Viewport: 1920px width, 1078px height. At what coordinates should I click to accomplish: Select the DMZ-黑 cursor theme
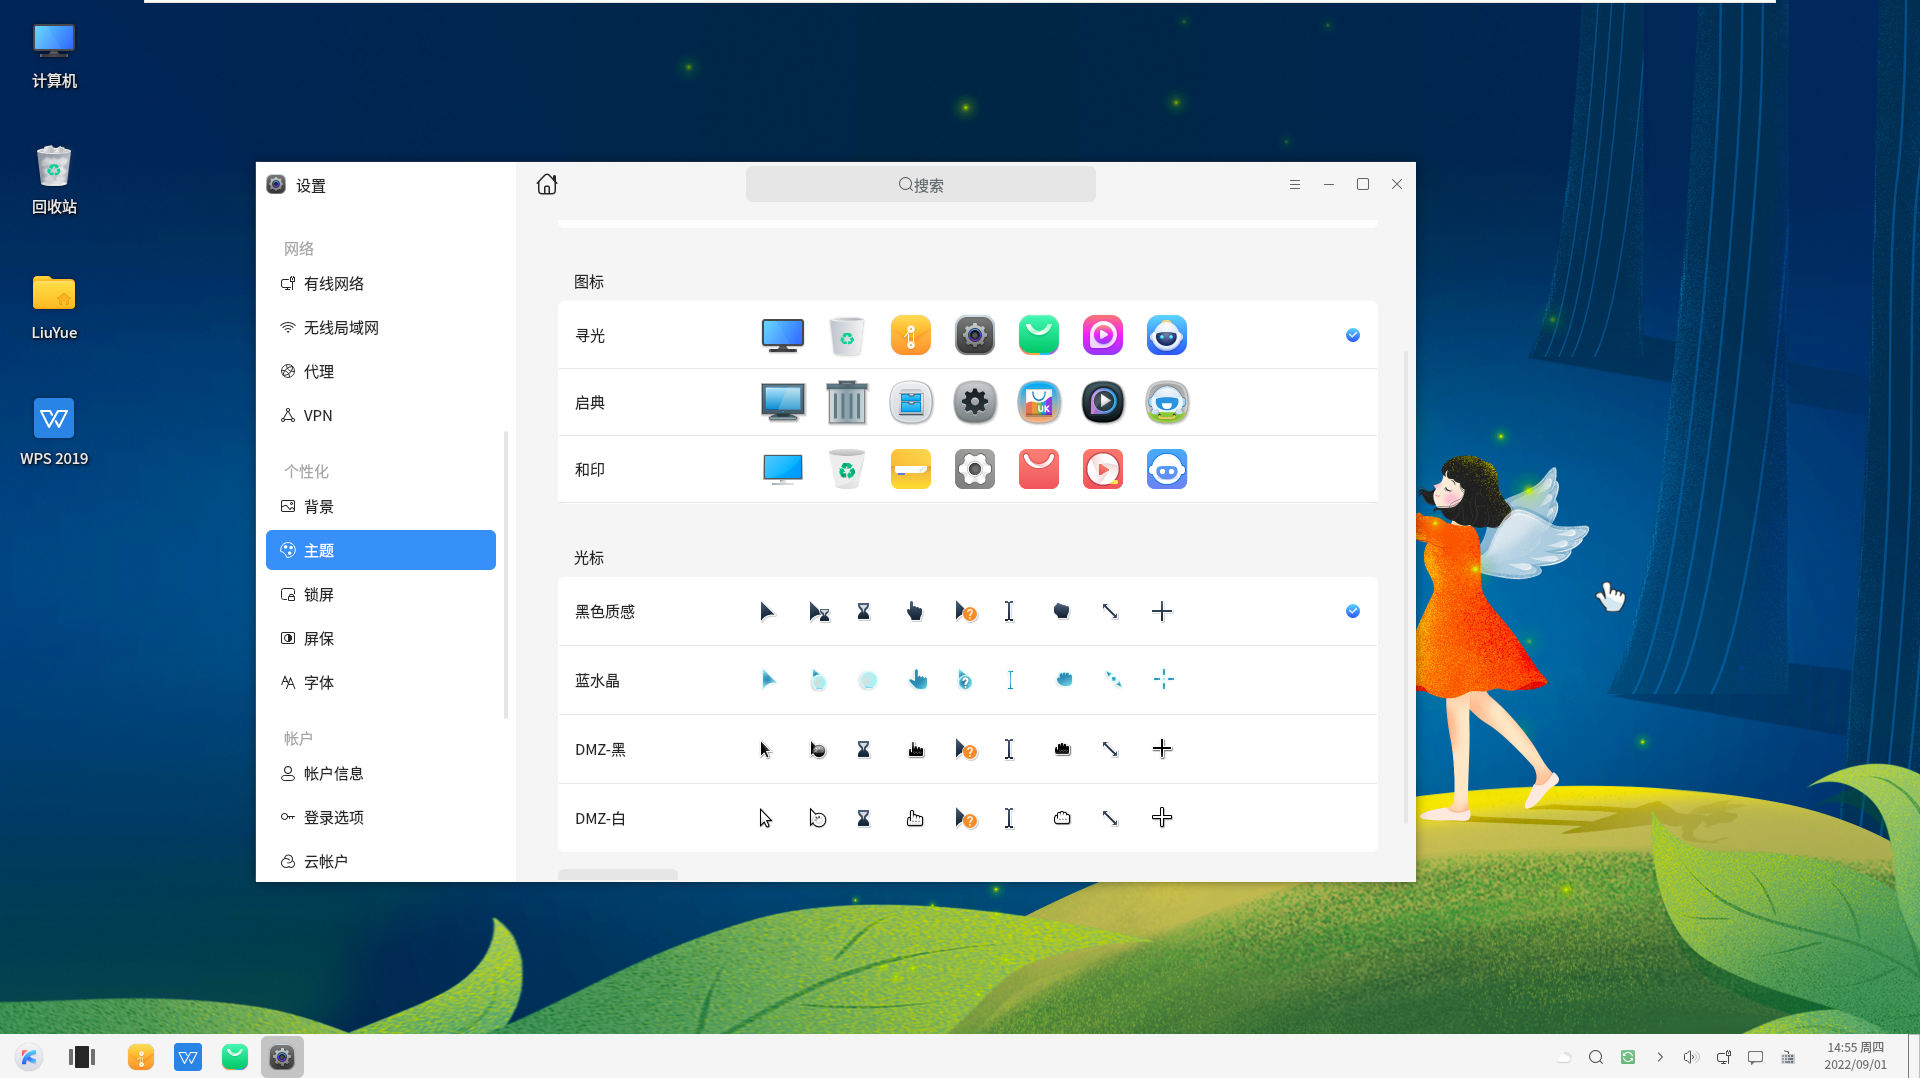click(x=967, y=749)
